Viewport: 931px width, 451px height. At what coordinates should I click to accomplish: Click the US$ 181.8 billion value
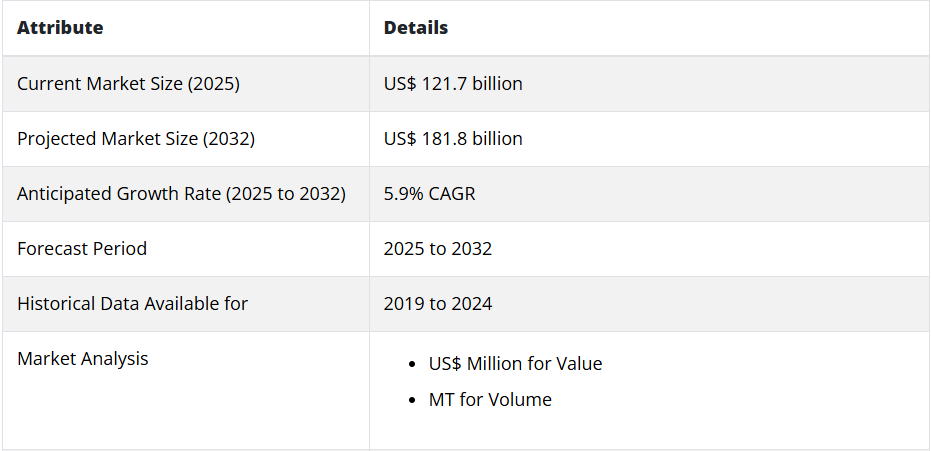[x=453, y=139]
